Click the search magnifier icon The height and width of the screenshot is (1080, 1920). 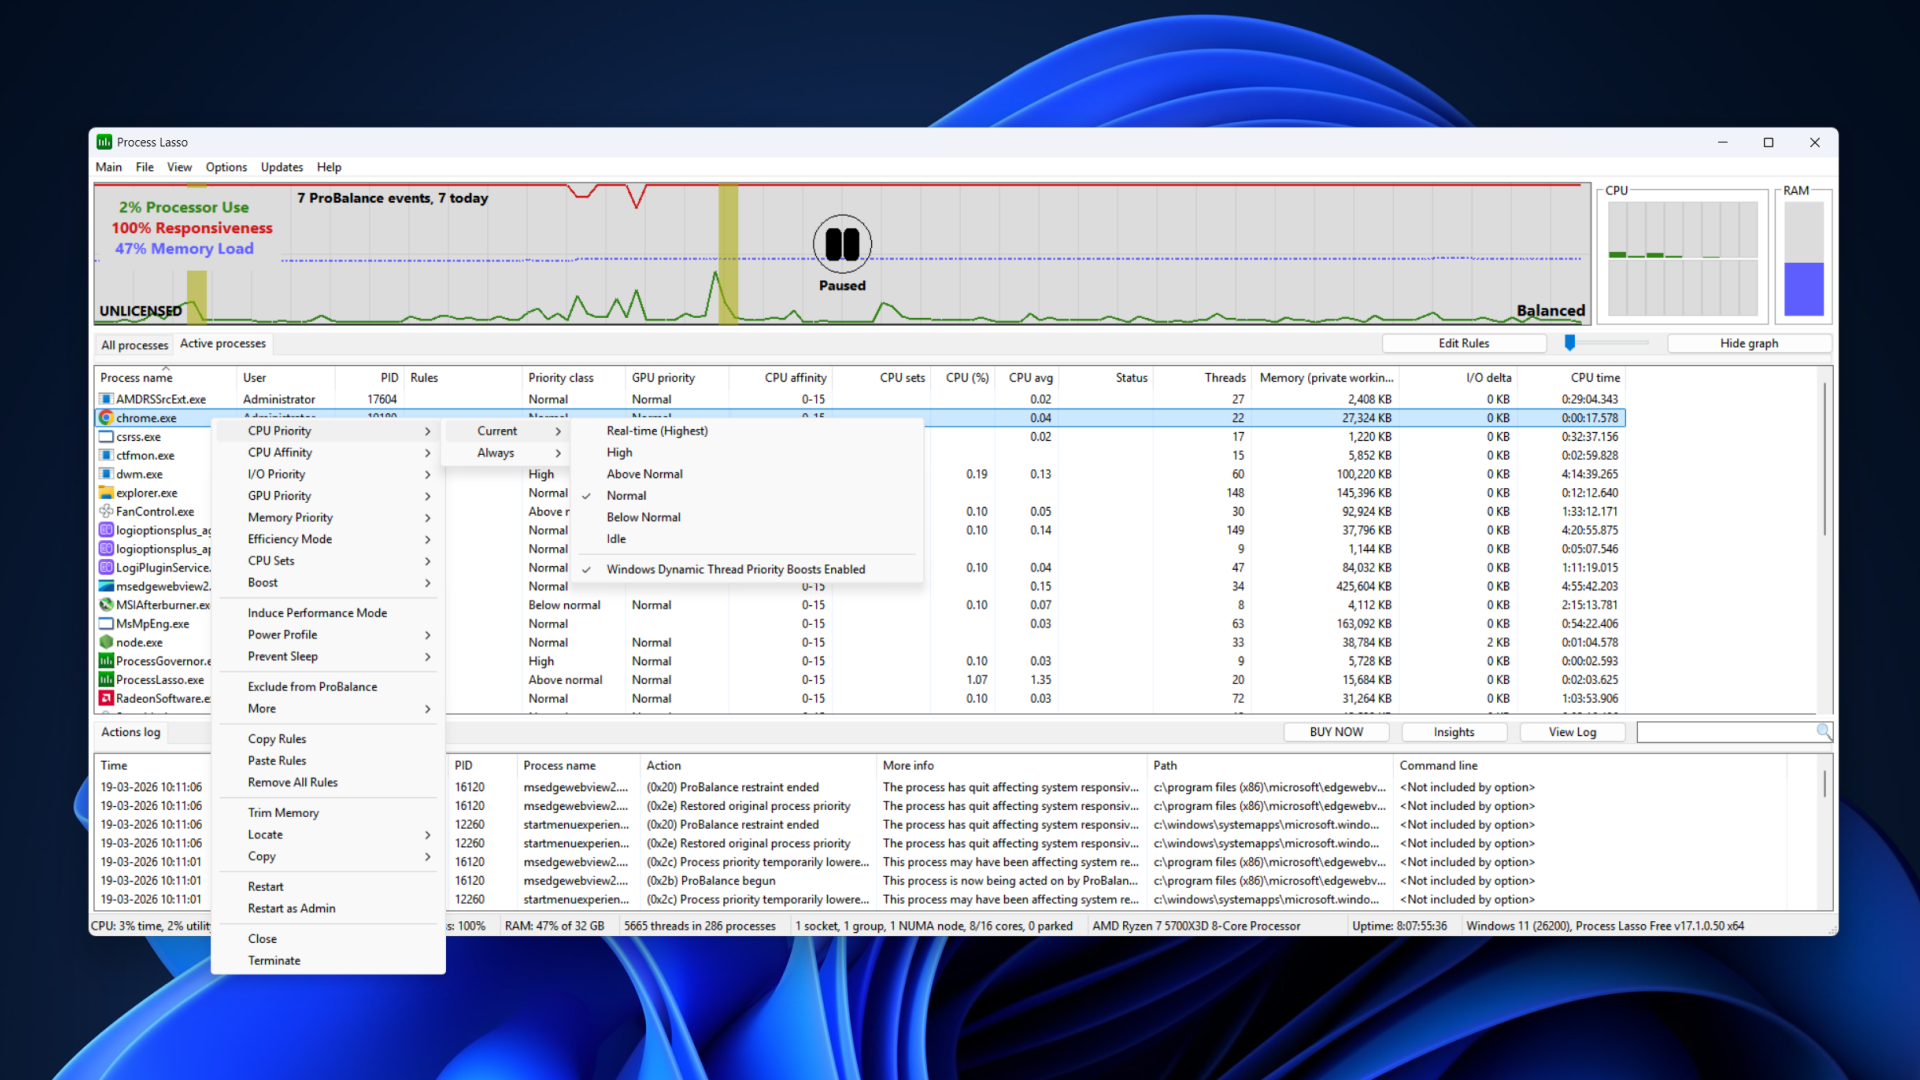[1823, 732]
